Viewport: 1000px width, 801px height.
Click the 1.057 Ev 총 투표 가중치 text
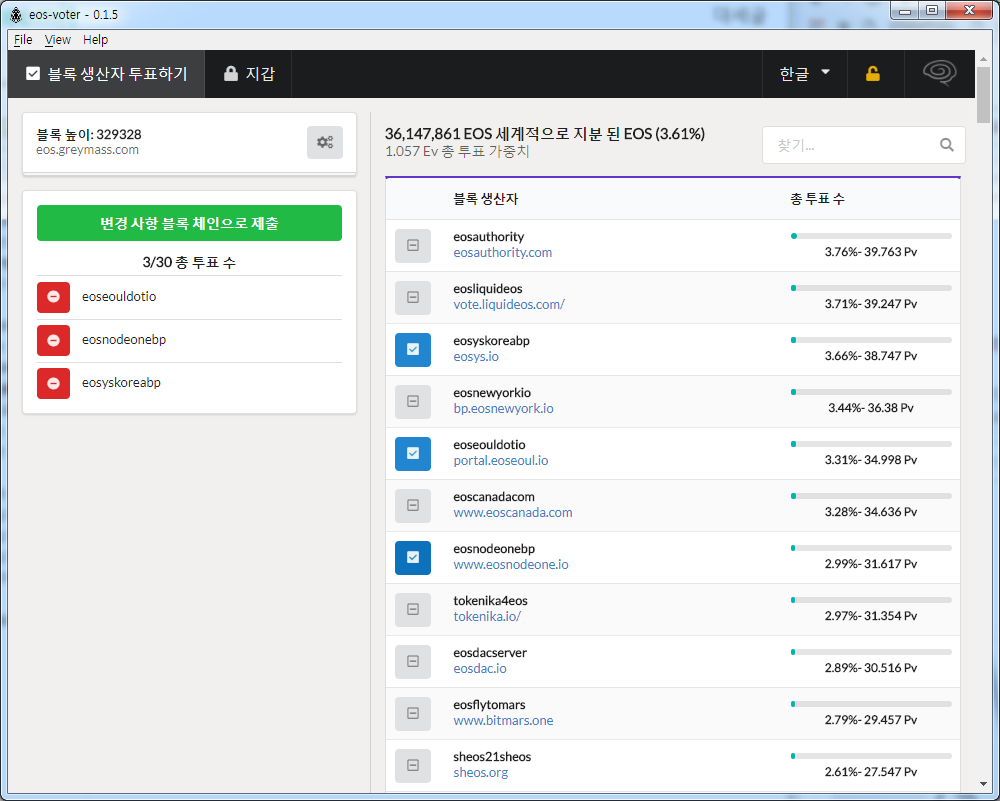pyautogui.click(x=457, y=152)
